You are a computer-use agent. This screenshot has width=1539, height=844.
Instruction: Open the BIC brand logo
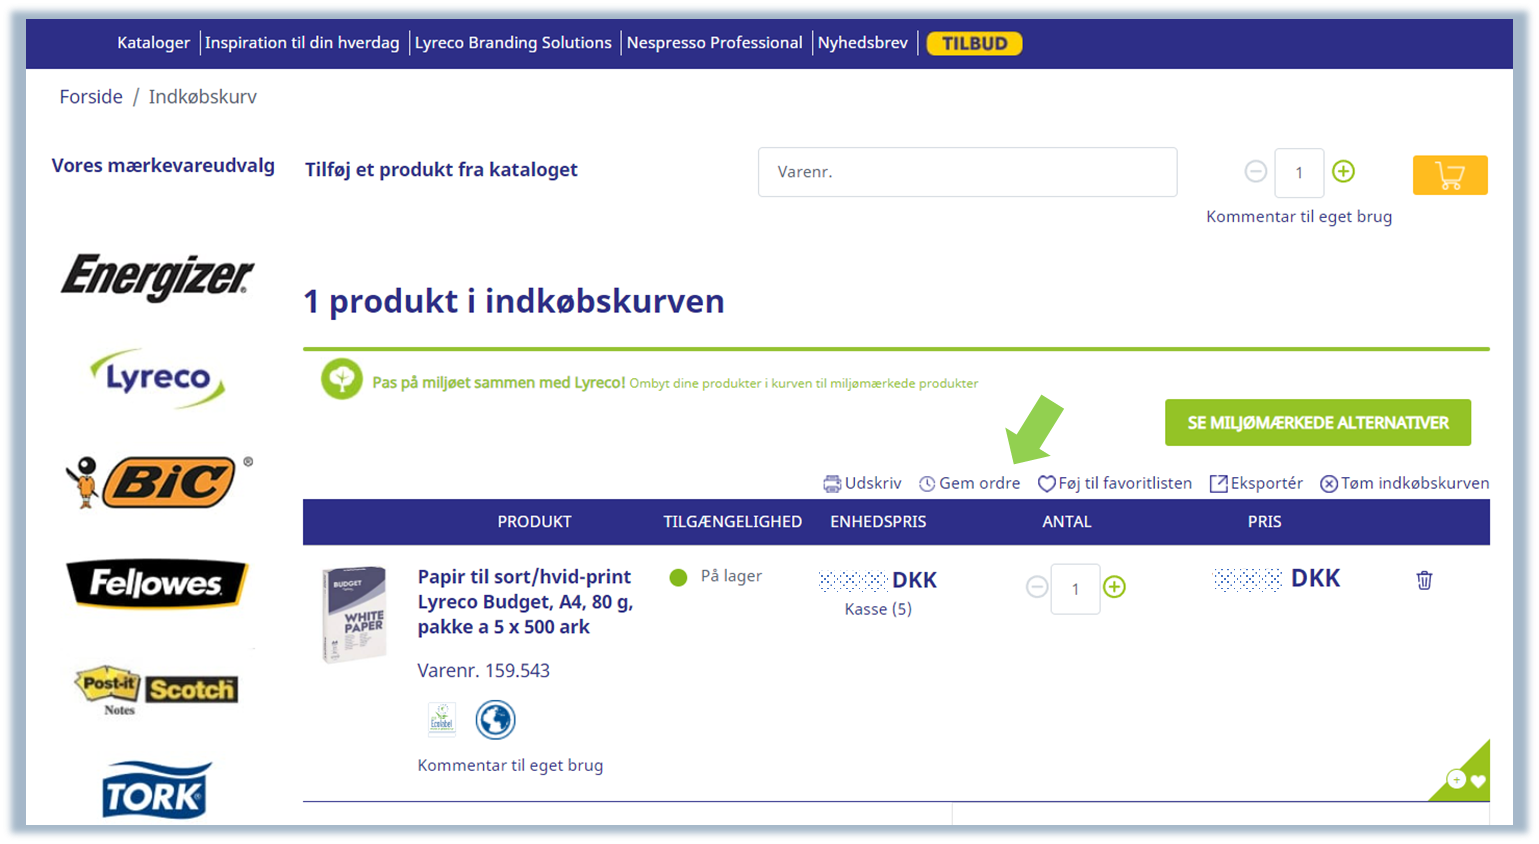click(158, 482)
